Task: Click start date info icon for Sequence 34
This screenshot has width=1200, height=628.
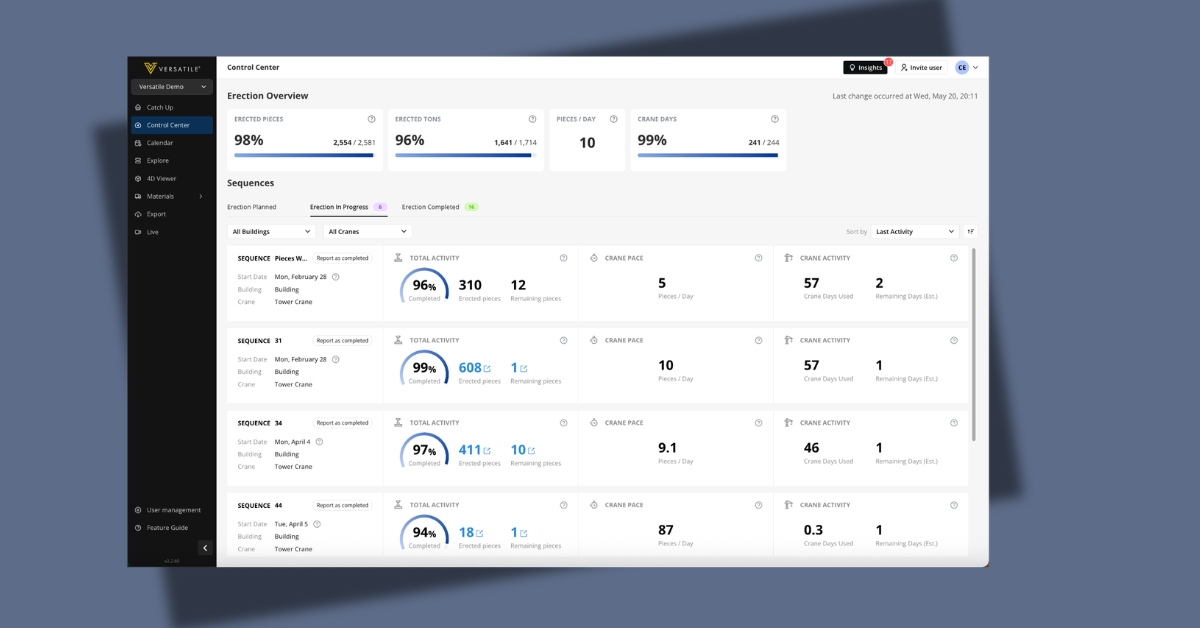Action: [x=319, y=442]
